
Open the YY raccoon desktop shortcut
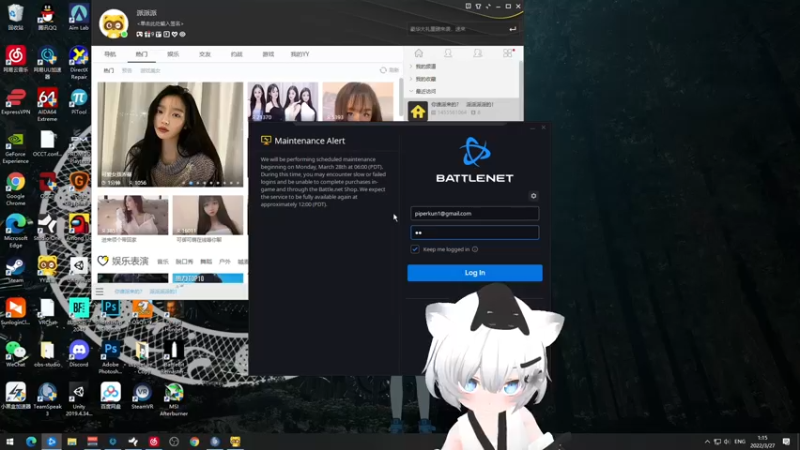coord(47,270)
